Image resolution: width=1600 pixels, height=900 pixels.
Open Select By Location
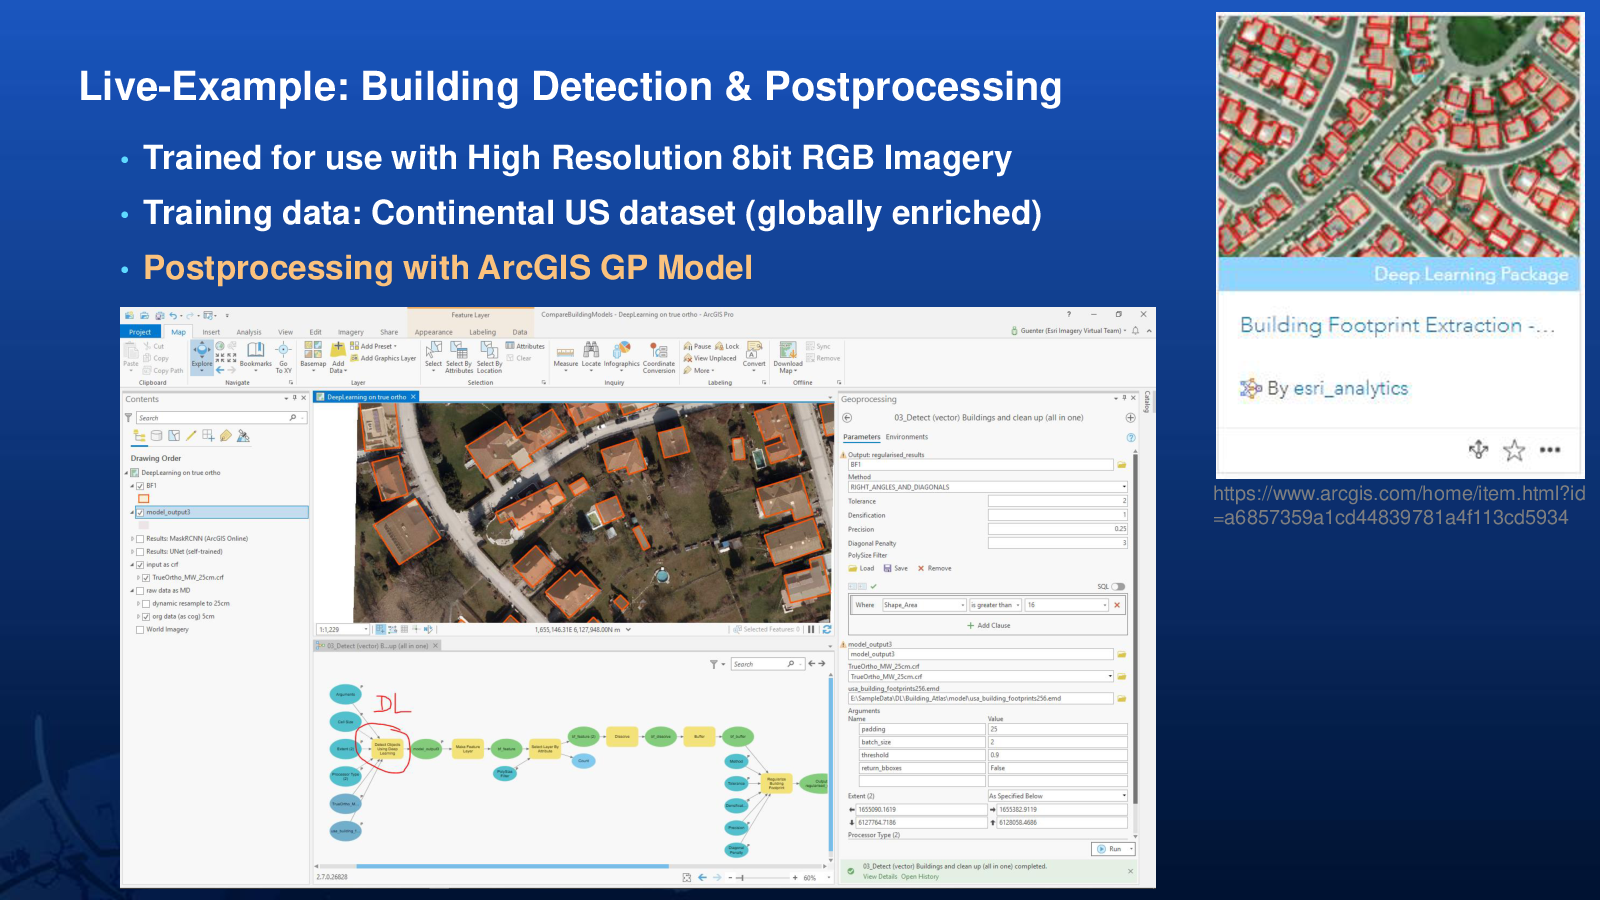tap(489, 356)
